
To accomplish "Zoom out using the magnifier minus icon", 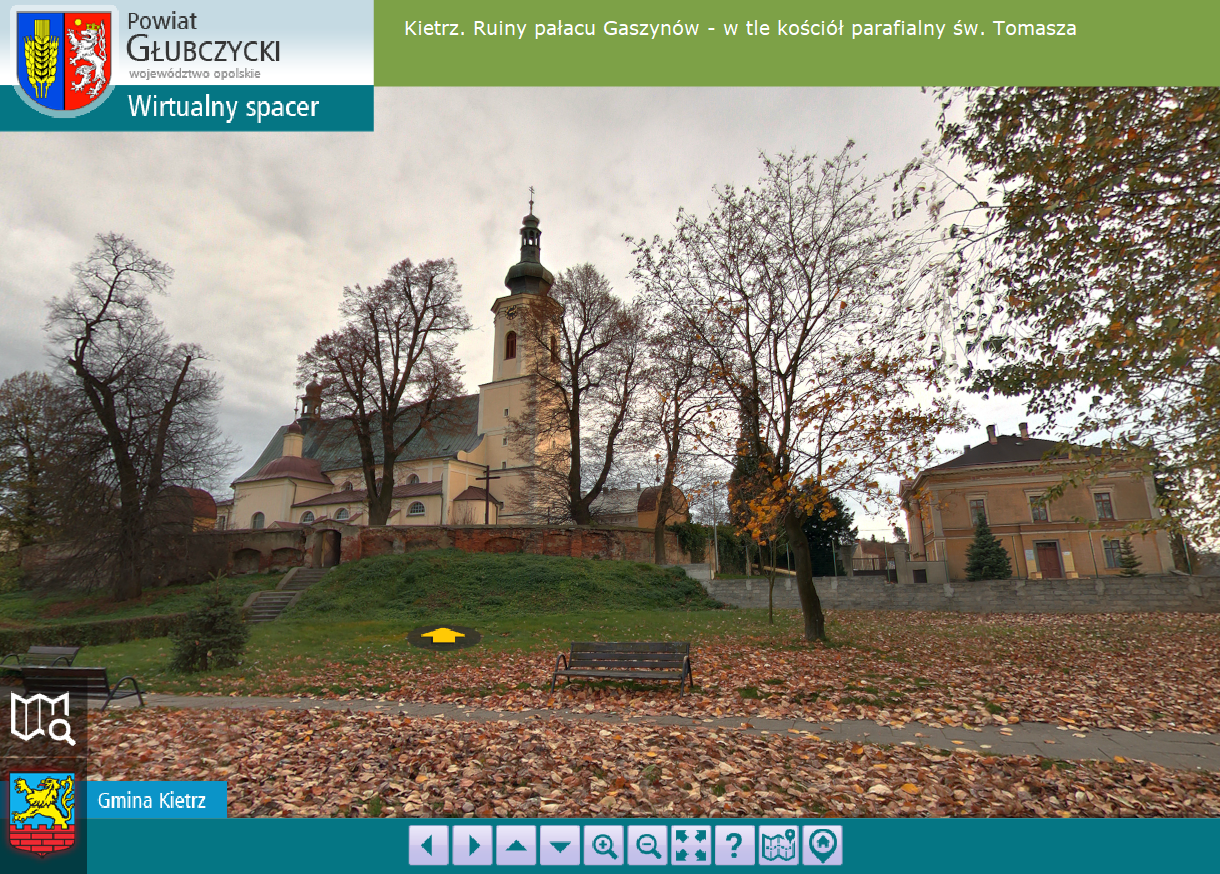I will (648, 846).
